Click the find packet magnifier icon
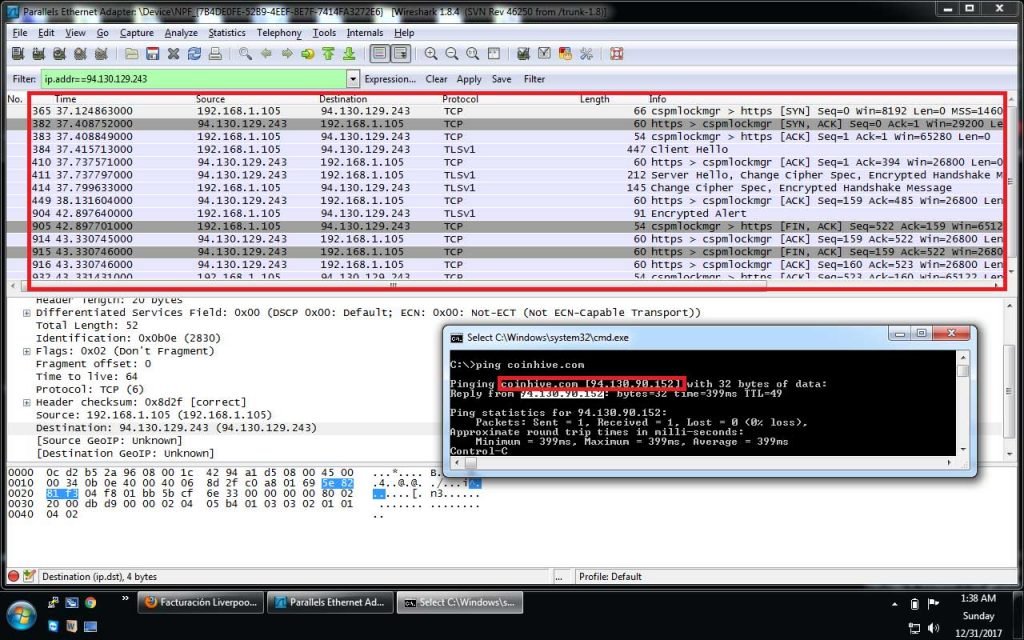Screen dimensions: 1024x640 tap(246, 54)
